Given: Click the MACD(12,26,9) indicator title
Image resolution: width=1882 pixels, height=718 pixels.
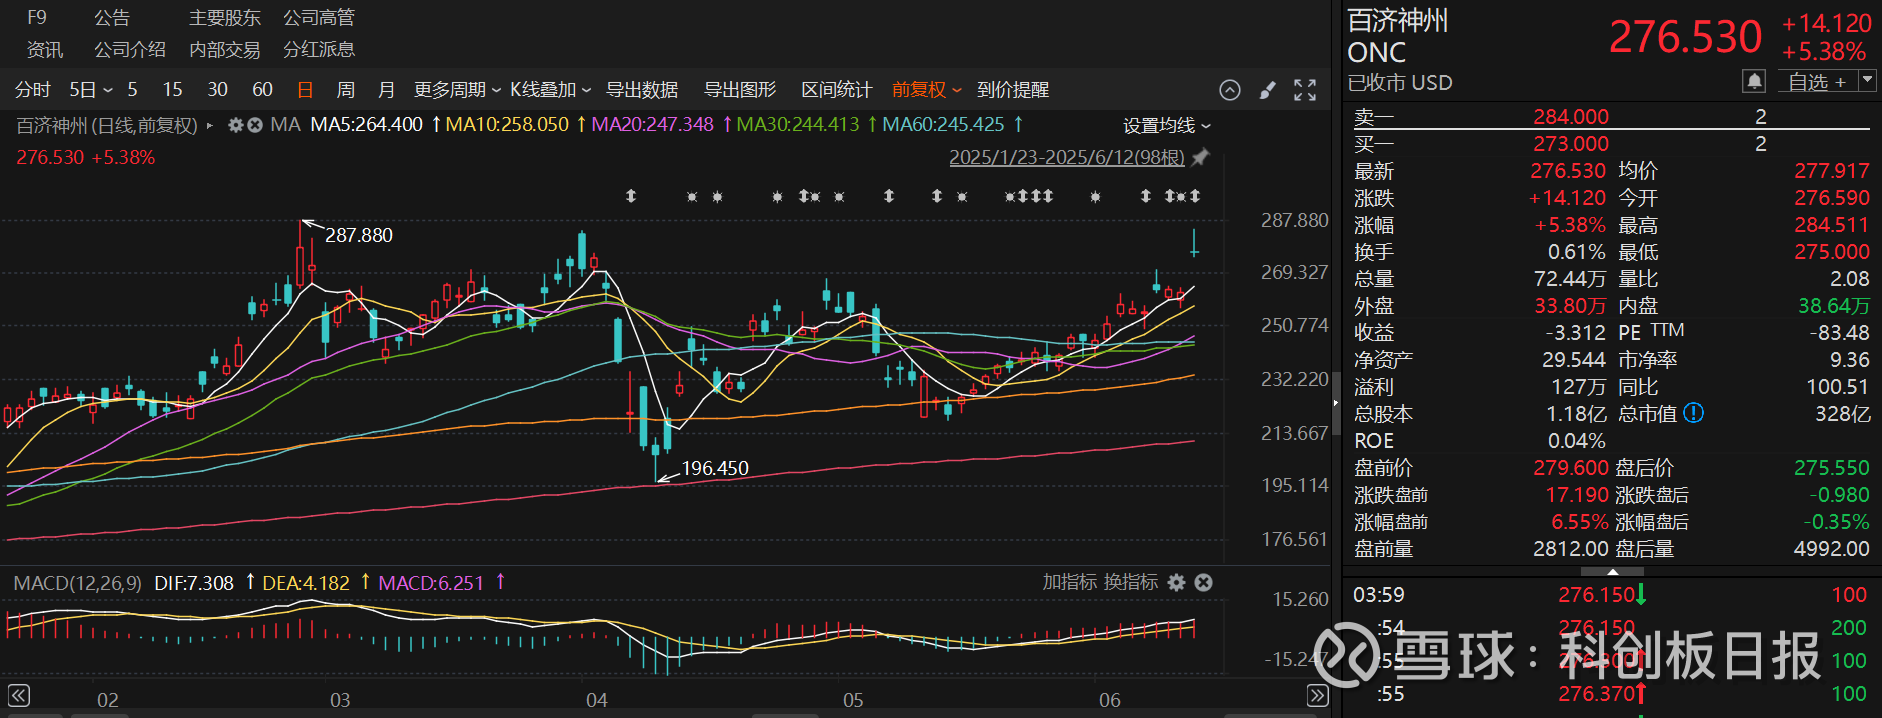Looking at the screenshot, I should click(x=78, y=583).
